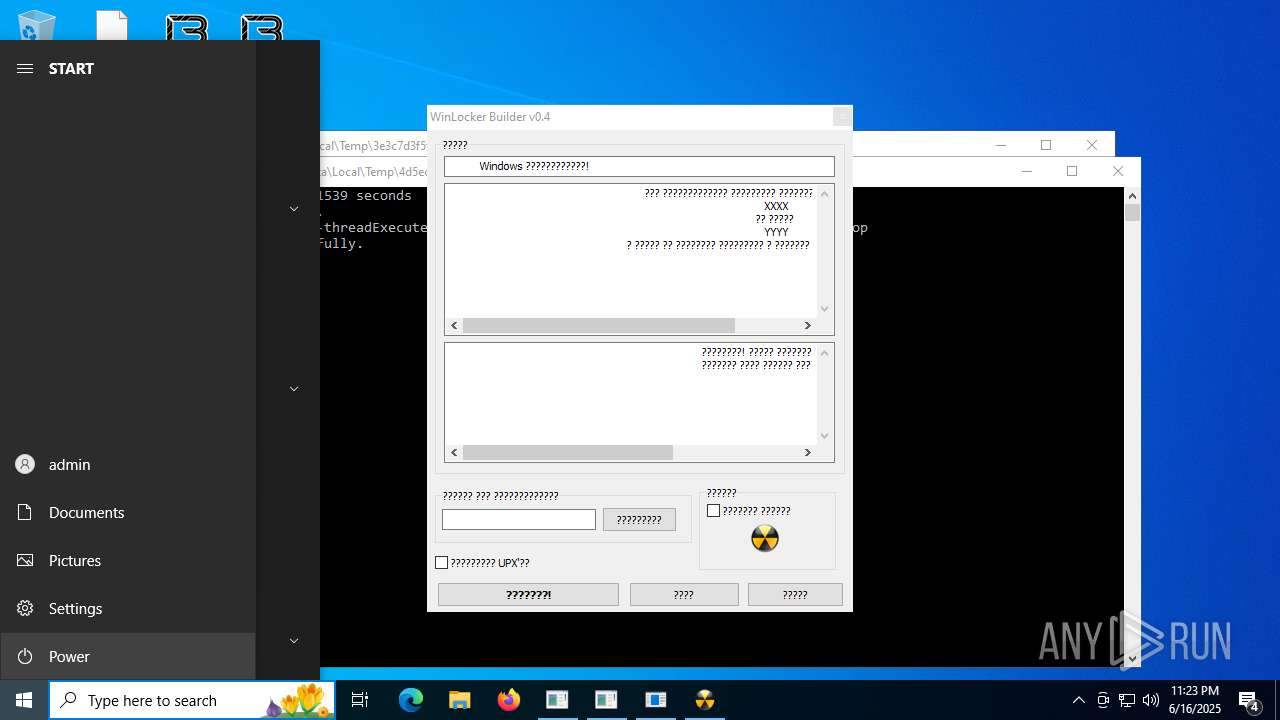
Task: Expand the bottom Start menu group chevron
Action: [294, 641]
